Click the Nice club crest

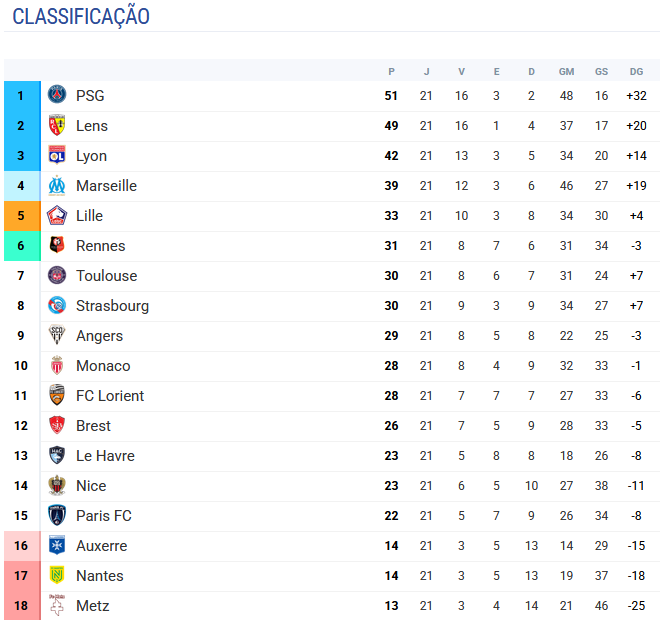click(x=57, y=486)
